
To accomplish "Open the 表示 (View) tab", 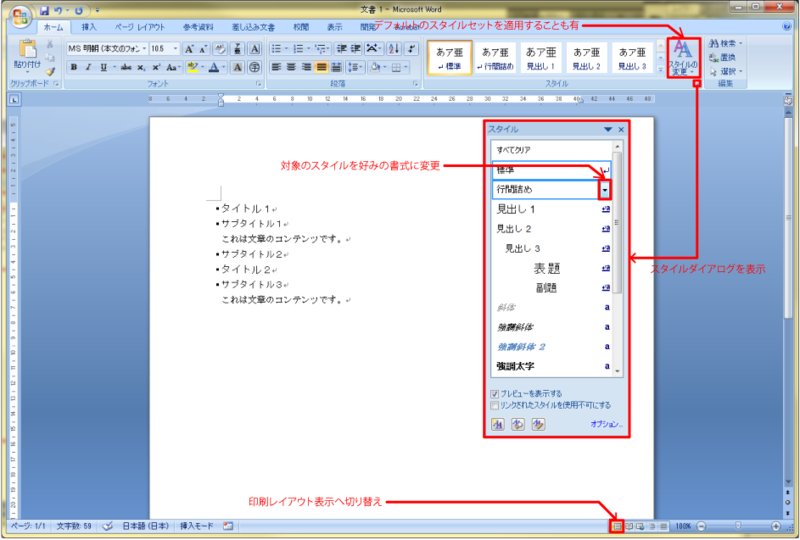I will 335,27.
